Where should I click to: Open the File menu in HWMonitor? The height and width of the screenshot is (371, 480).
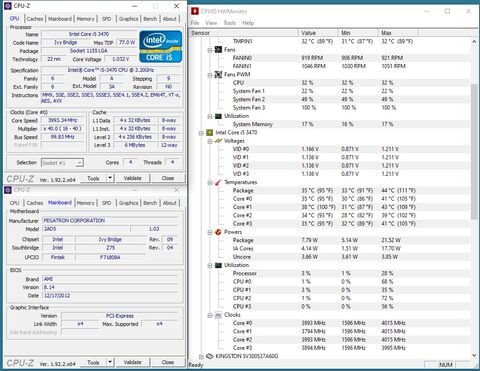(195, 23)
